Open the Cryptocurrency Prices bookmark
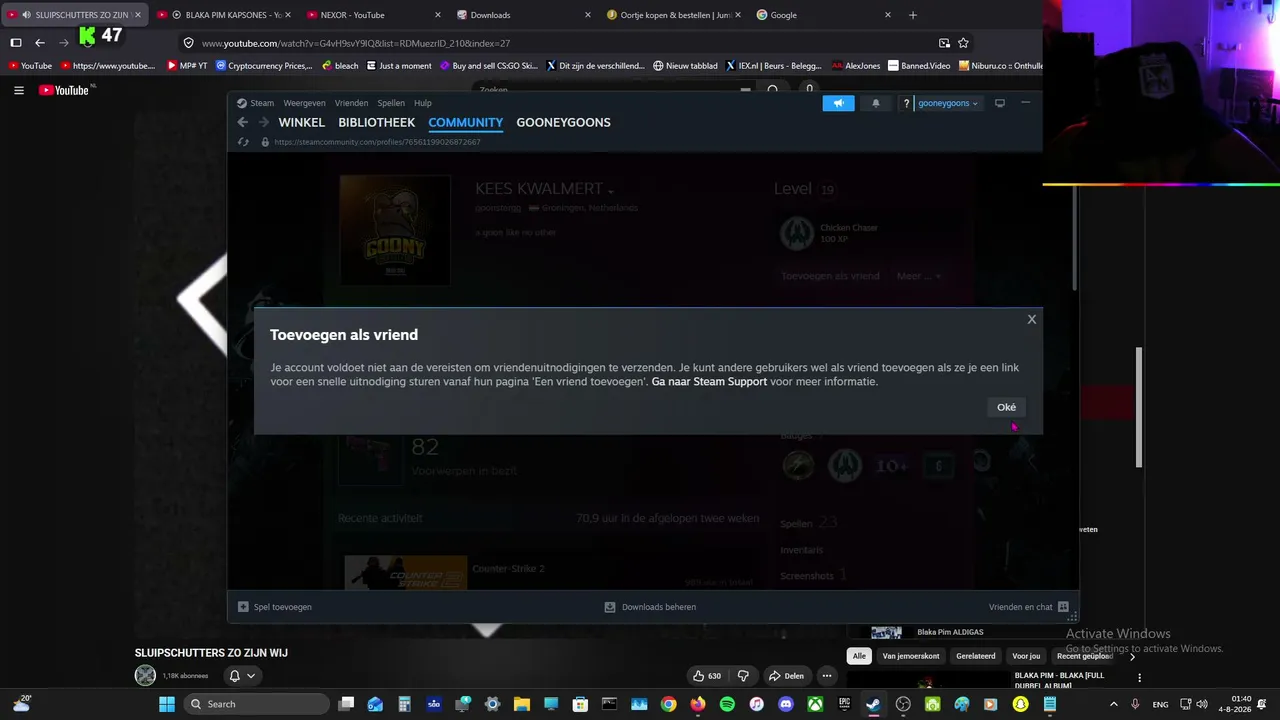Screen dimensions: 1280x720 (264, 66)
